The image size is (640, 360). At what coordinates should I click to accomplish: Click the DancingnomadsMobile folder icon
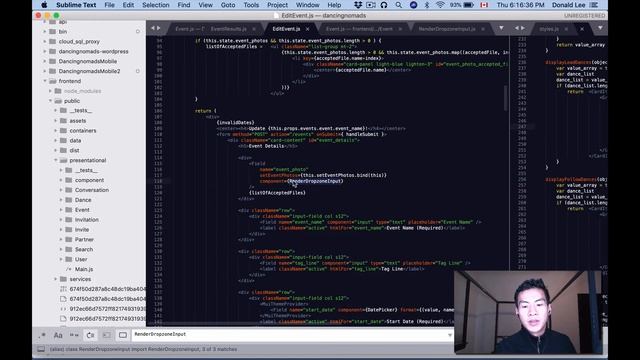tap(52, 61)
